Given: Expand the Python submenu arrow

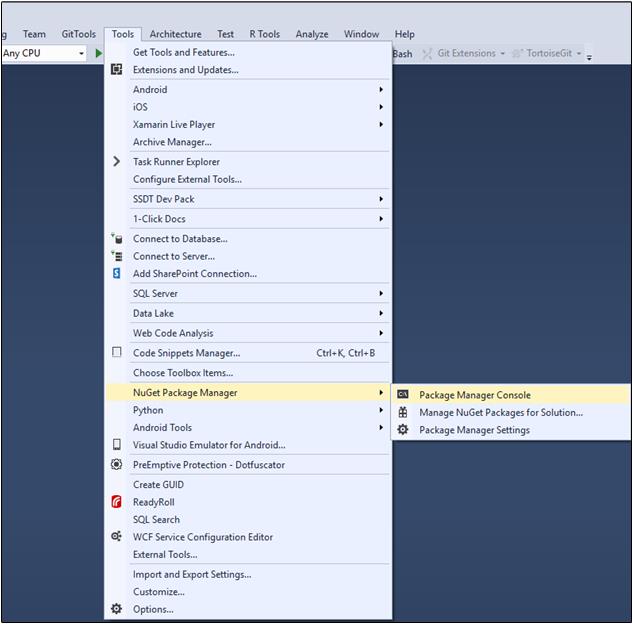Looking at the screenshot, I should click(x=381, y=410).
